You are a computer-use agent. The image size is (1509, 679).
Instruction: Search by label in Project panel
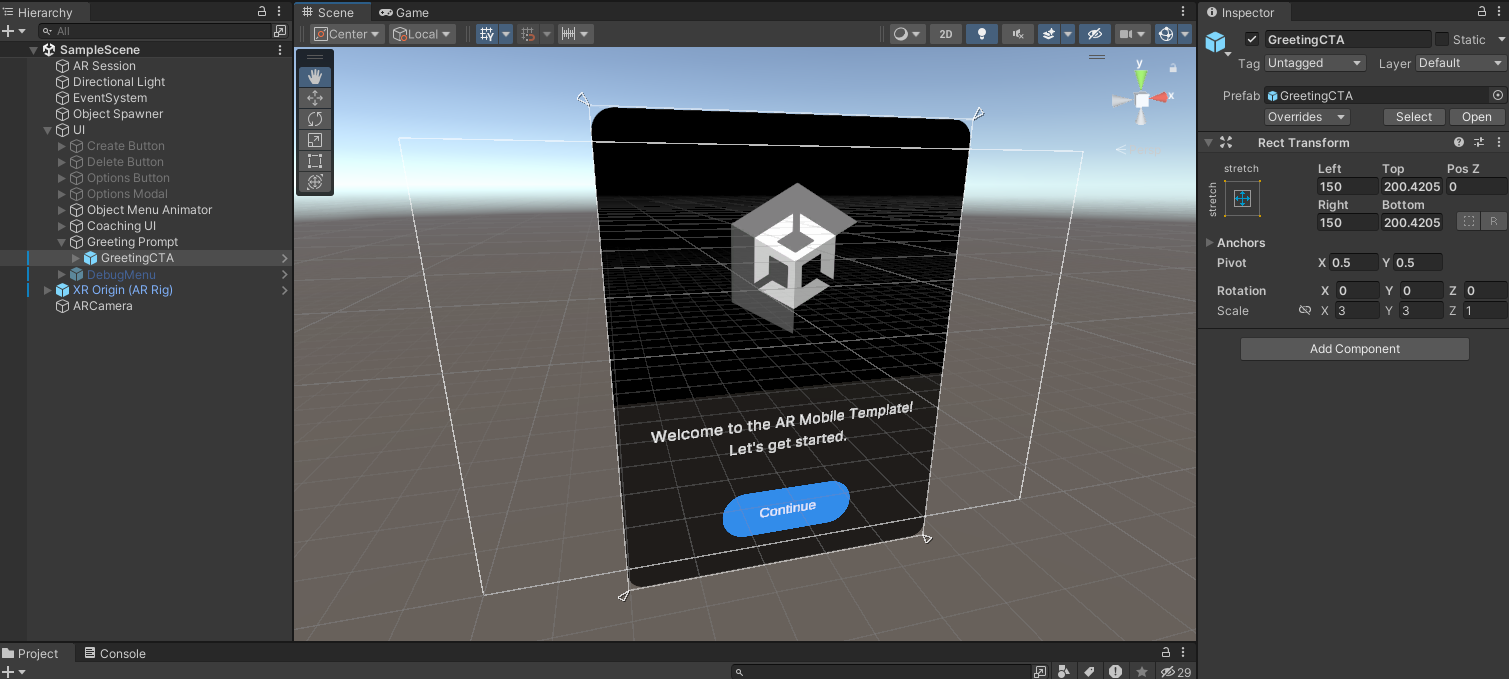coord(1090,672)
